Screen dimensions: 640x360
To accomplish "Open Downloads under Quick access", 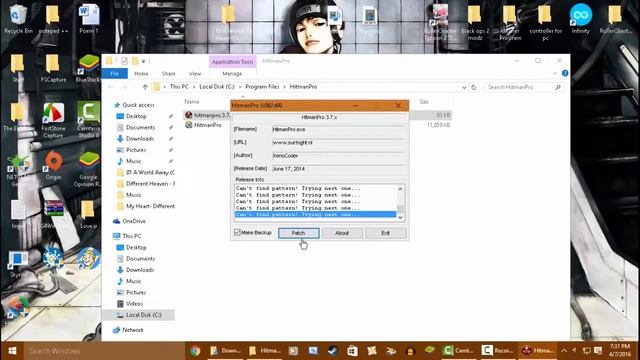I will tap(140, 139).
